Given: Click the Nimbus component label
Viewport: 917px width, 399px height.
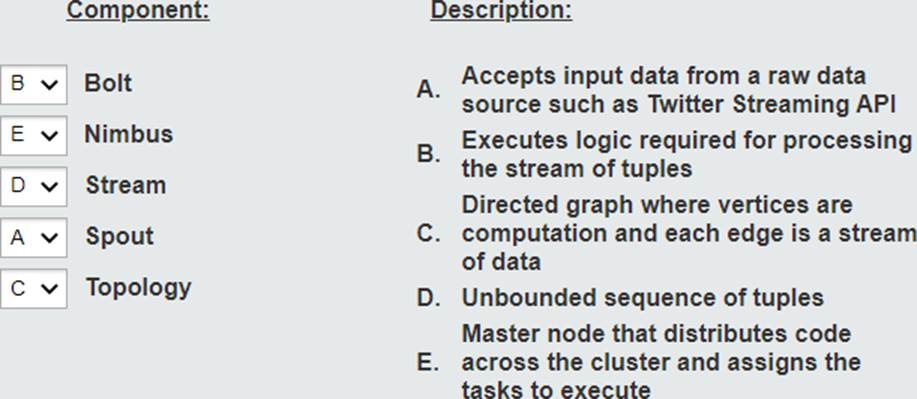Looking at the screenshot, I should [129, 134].
